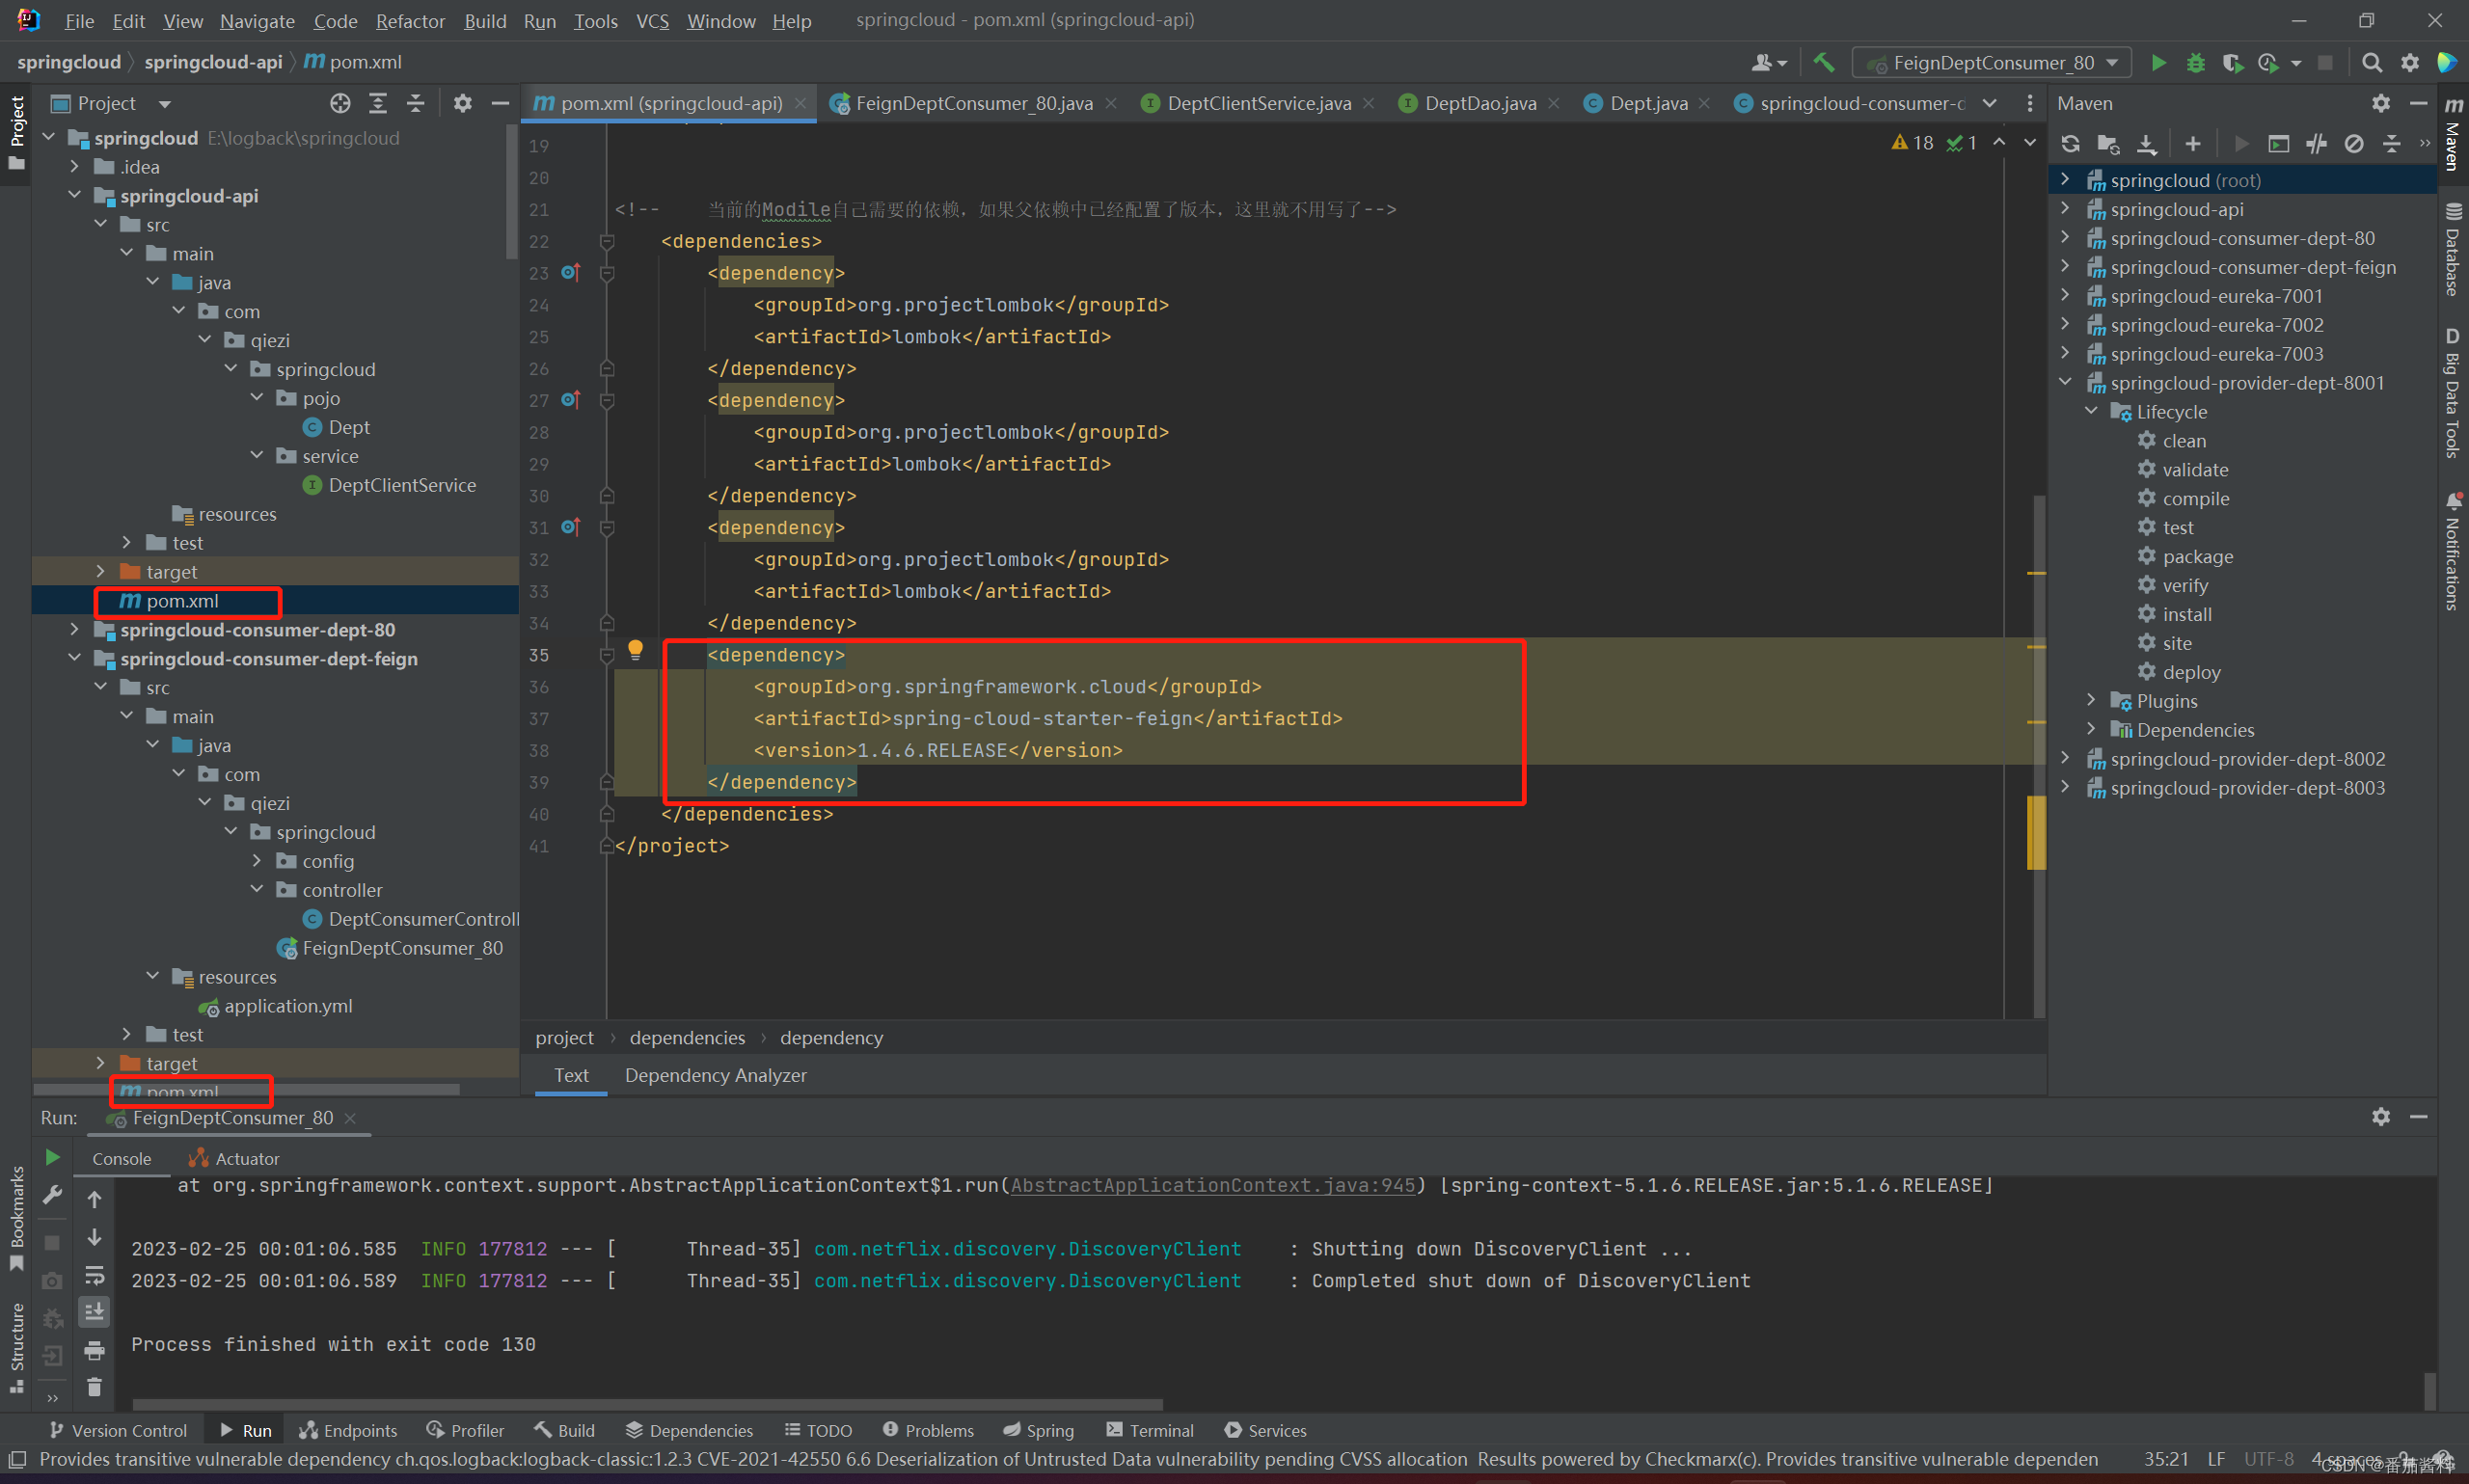2469x1484 pixels.
Task: Clear console with trash icon
Action: 94,1387
